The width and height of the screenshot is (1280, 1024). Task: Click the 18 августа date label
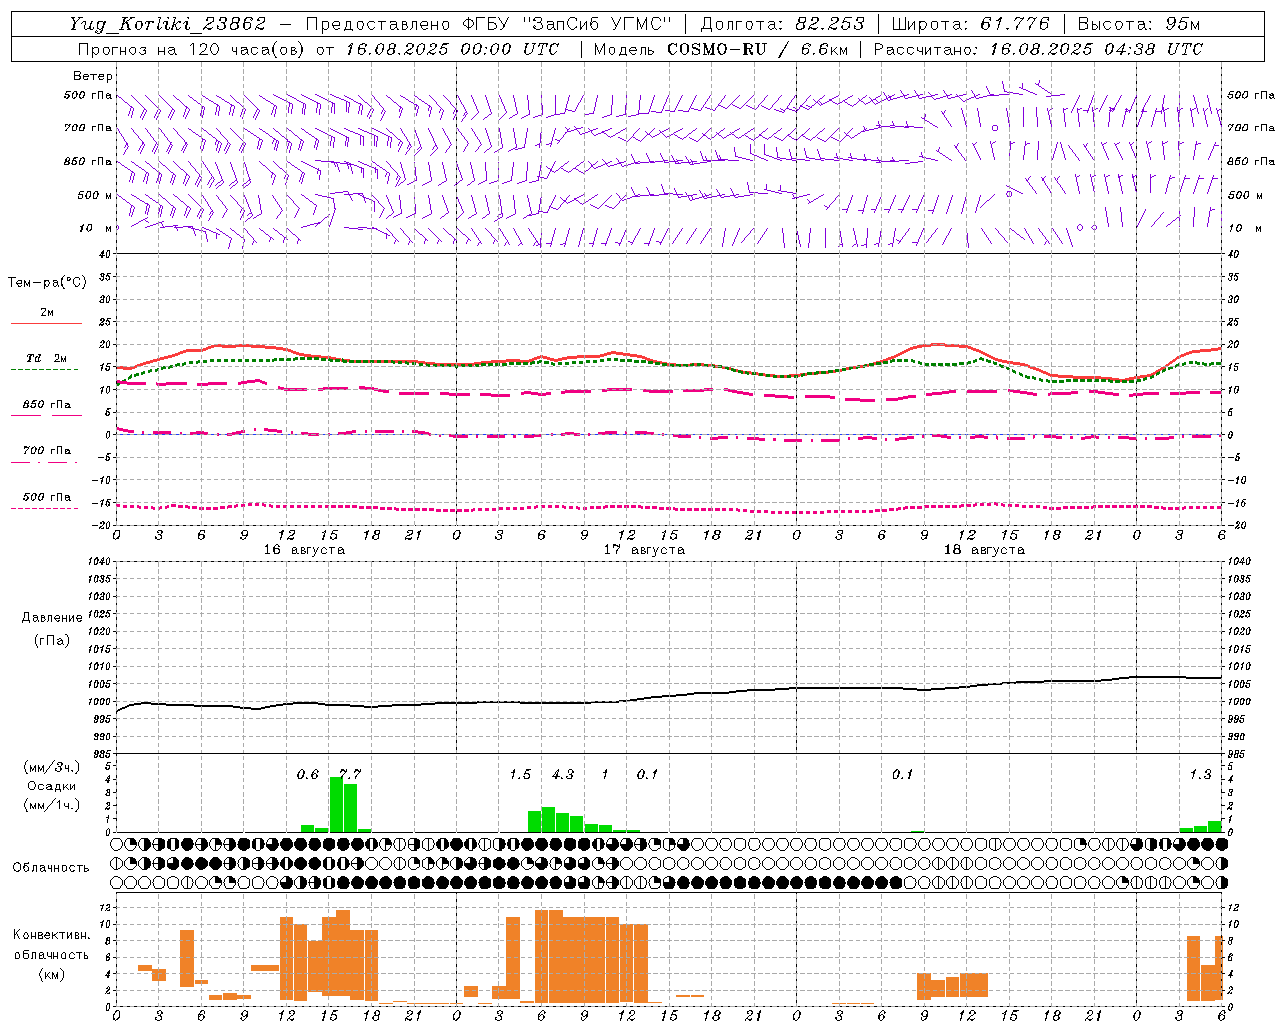(984, 550)
